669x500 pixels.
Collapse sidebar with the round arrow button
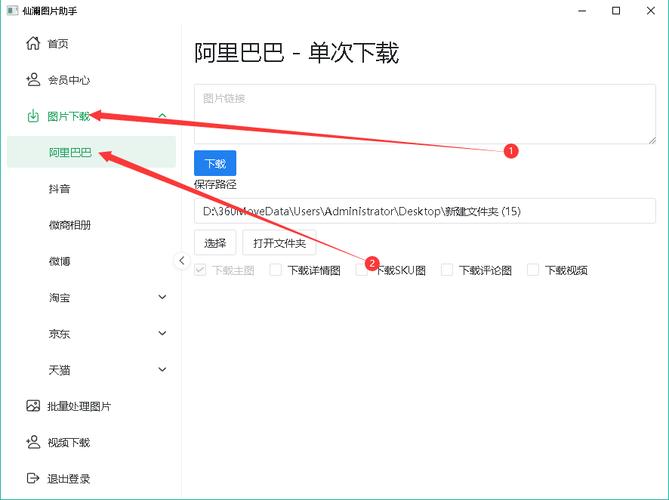click(182, 260)
